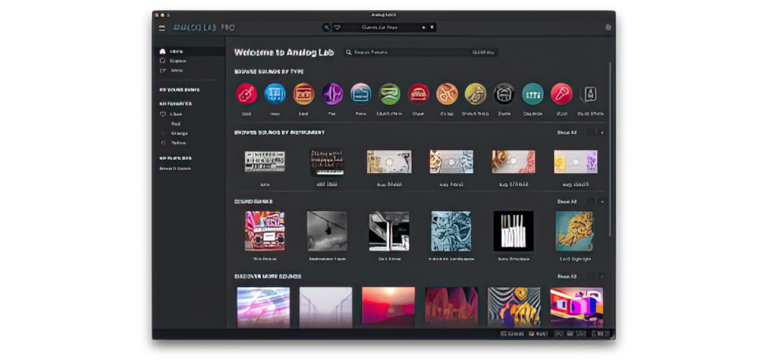
Task: Choose the pink microphone Vocal type icon
Action: coord(561,94)
